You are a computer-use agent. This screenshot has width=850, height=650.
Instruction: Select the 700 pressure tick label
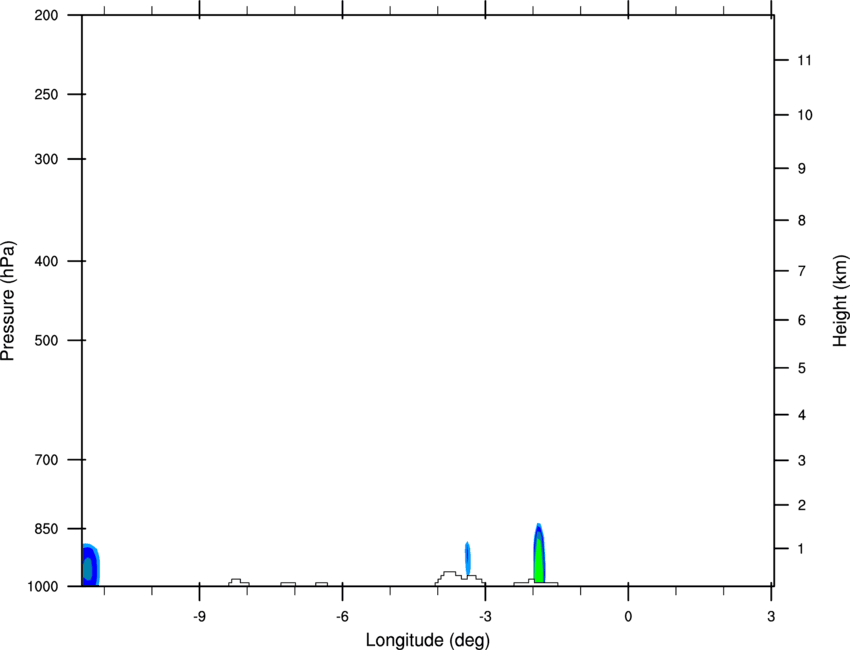[x=46, y=460]
